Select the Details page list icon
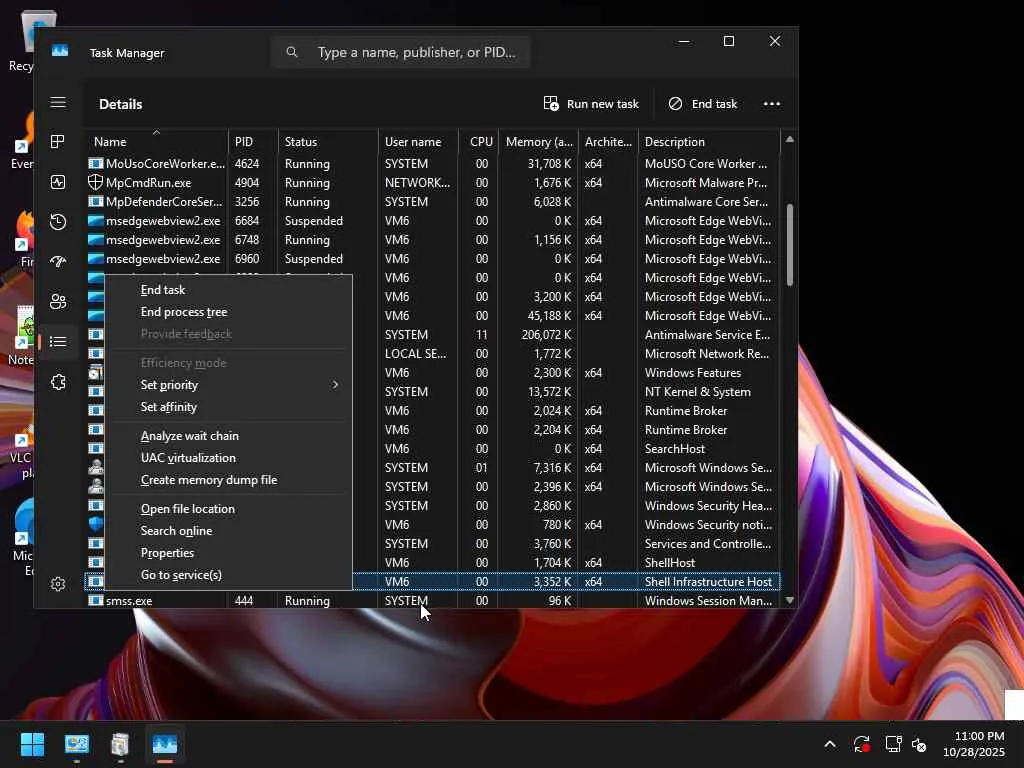The image size is (1024, 768). [x=58, y=342]
